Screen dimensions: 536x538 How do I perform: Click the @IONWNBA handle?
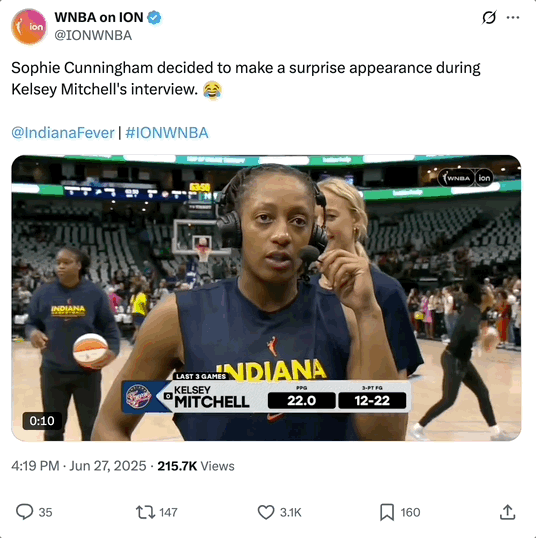(93, 35)
